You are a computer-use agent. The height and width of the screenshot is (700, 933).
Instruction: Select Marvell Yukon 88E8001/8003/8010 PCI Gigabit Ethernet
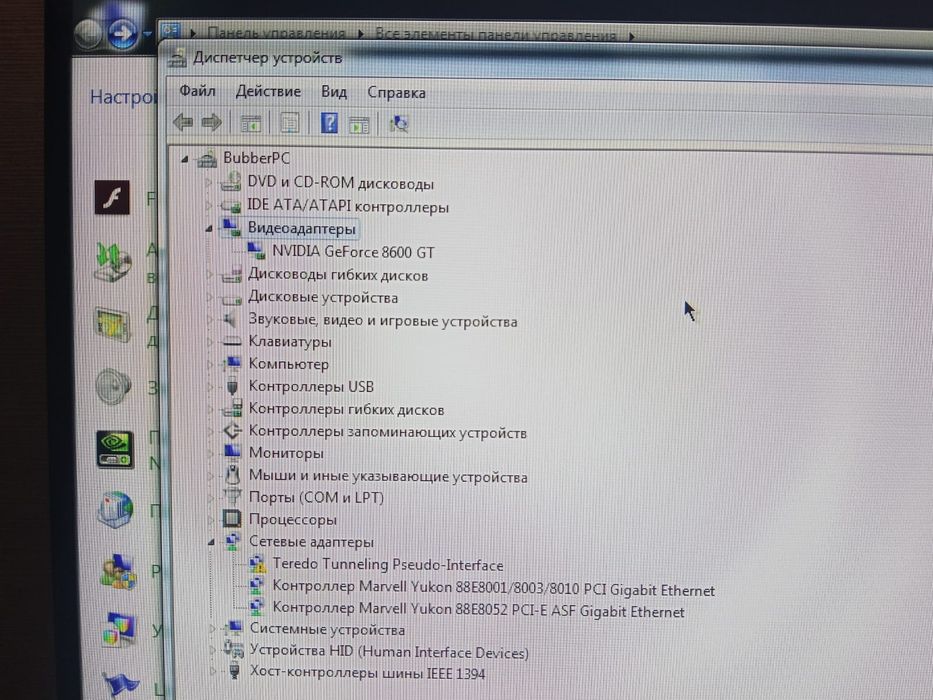coord(494,588)
